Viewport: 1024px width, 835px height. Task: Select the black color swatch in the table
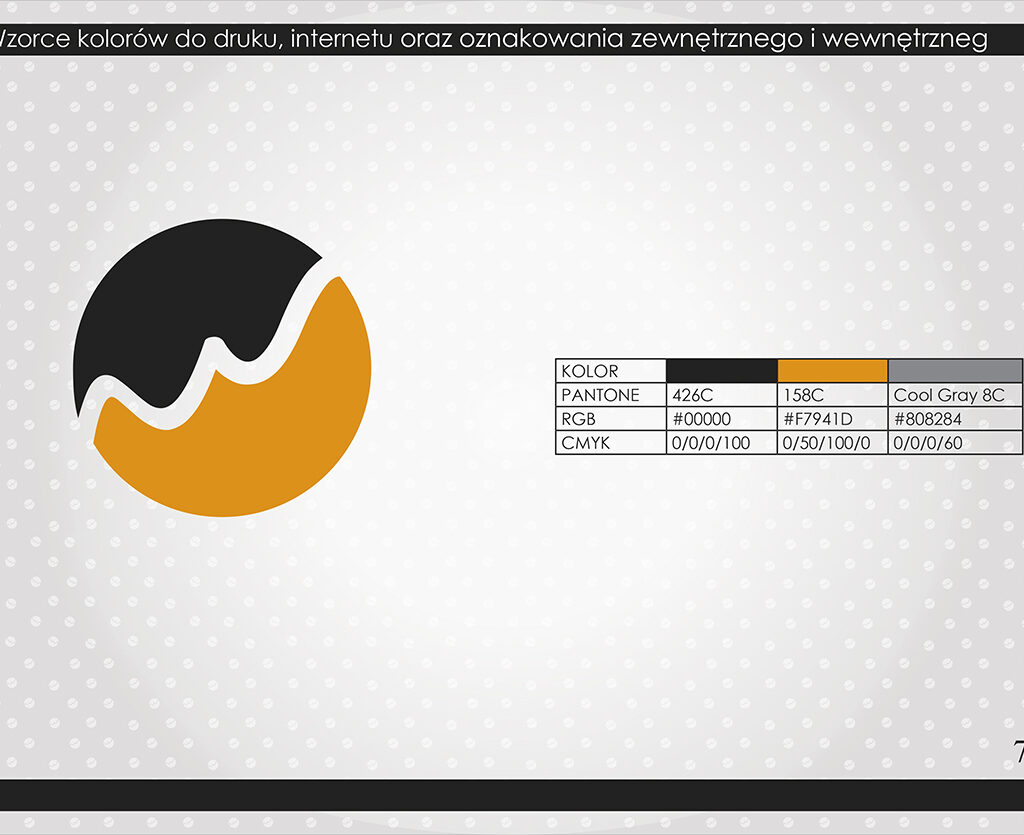[721, 371]
